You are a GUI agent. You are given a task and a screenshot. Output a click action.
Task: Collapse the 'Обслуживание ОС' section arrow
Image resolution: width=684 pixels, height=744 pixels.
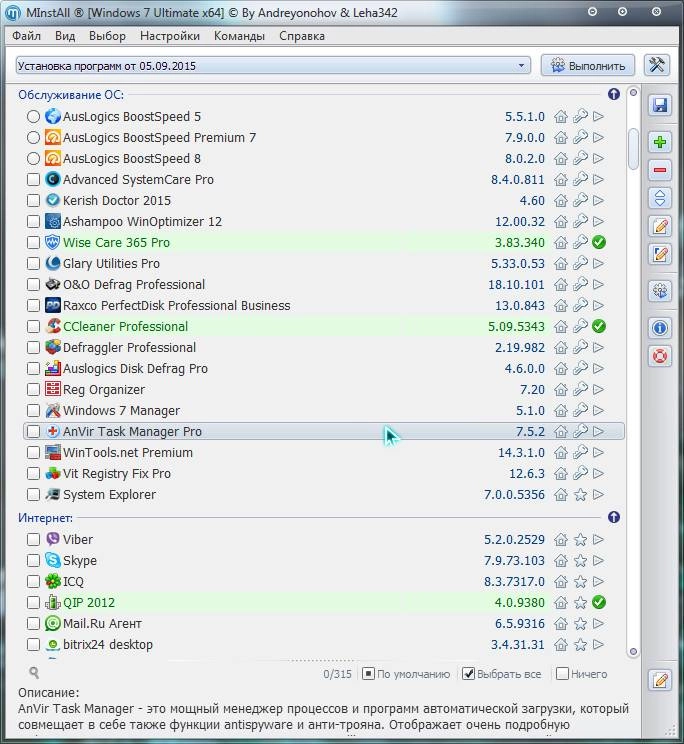click(x=614, y=94)
